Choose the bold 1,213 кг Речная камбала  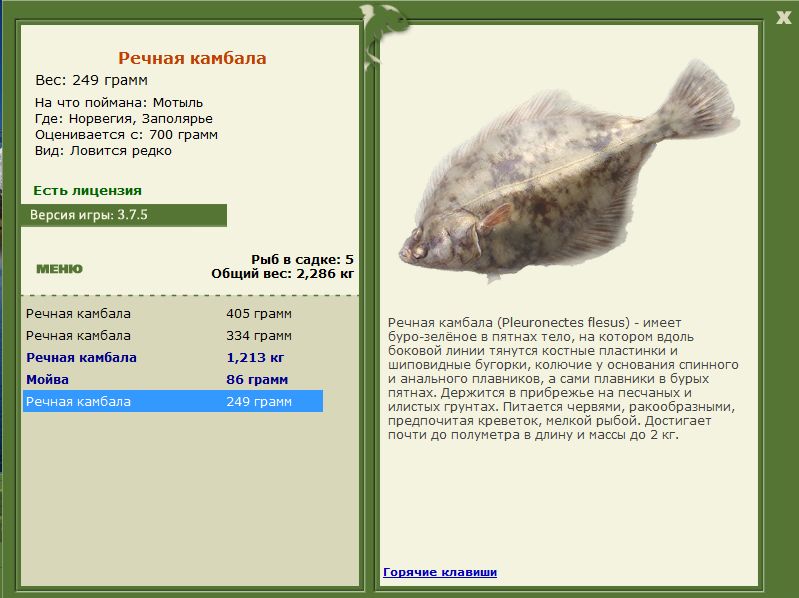pyautogui.click(x=173, y=358)
